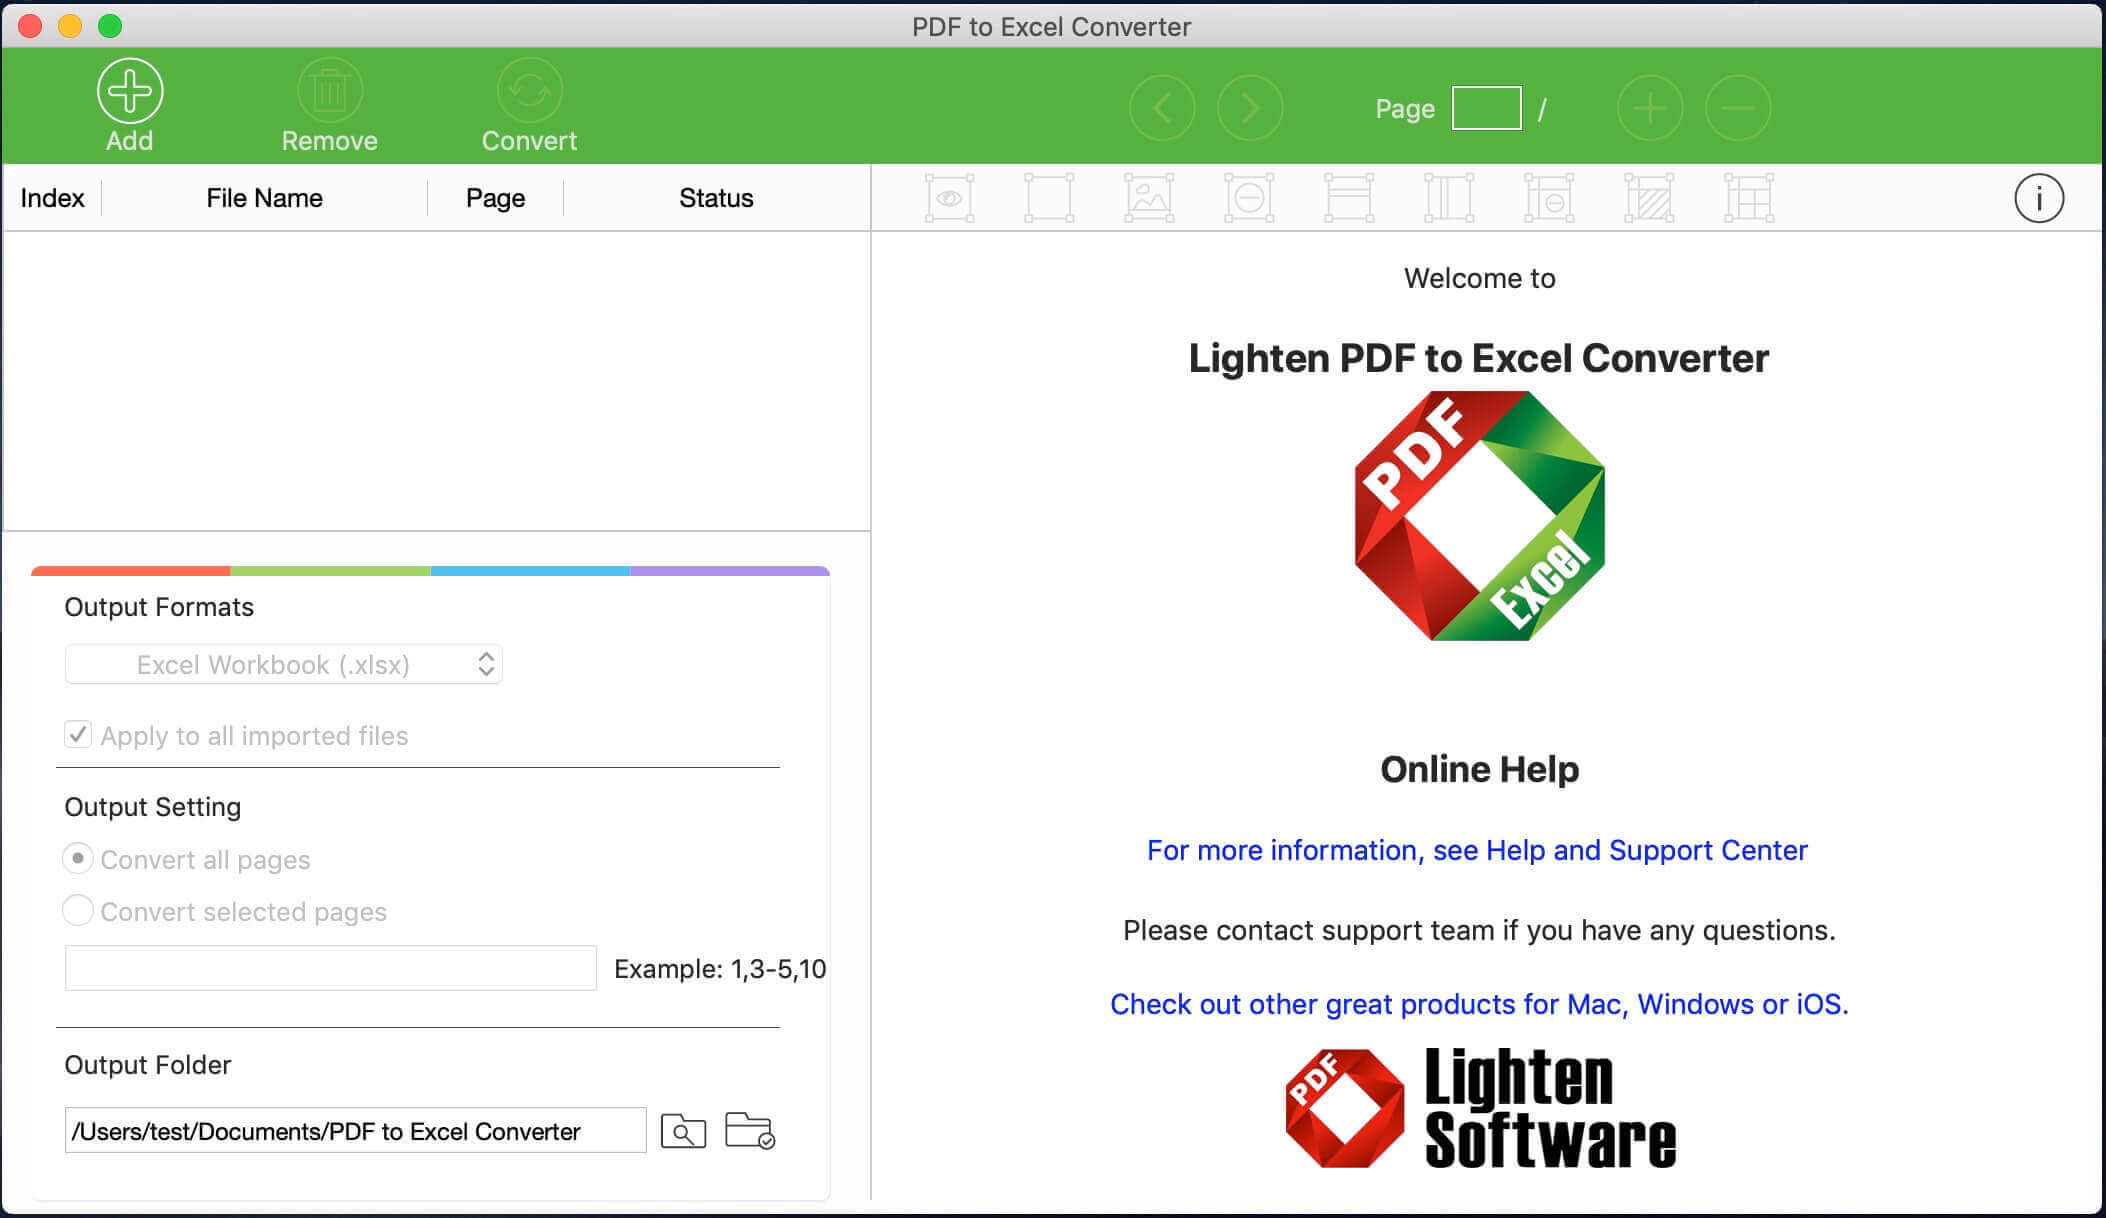Select the hatched area tool
The image size is (2106, 1218).
point(1649,198)
